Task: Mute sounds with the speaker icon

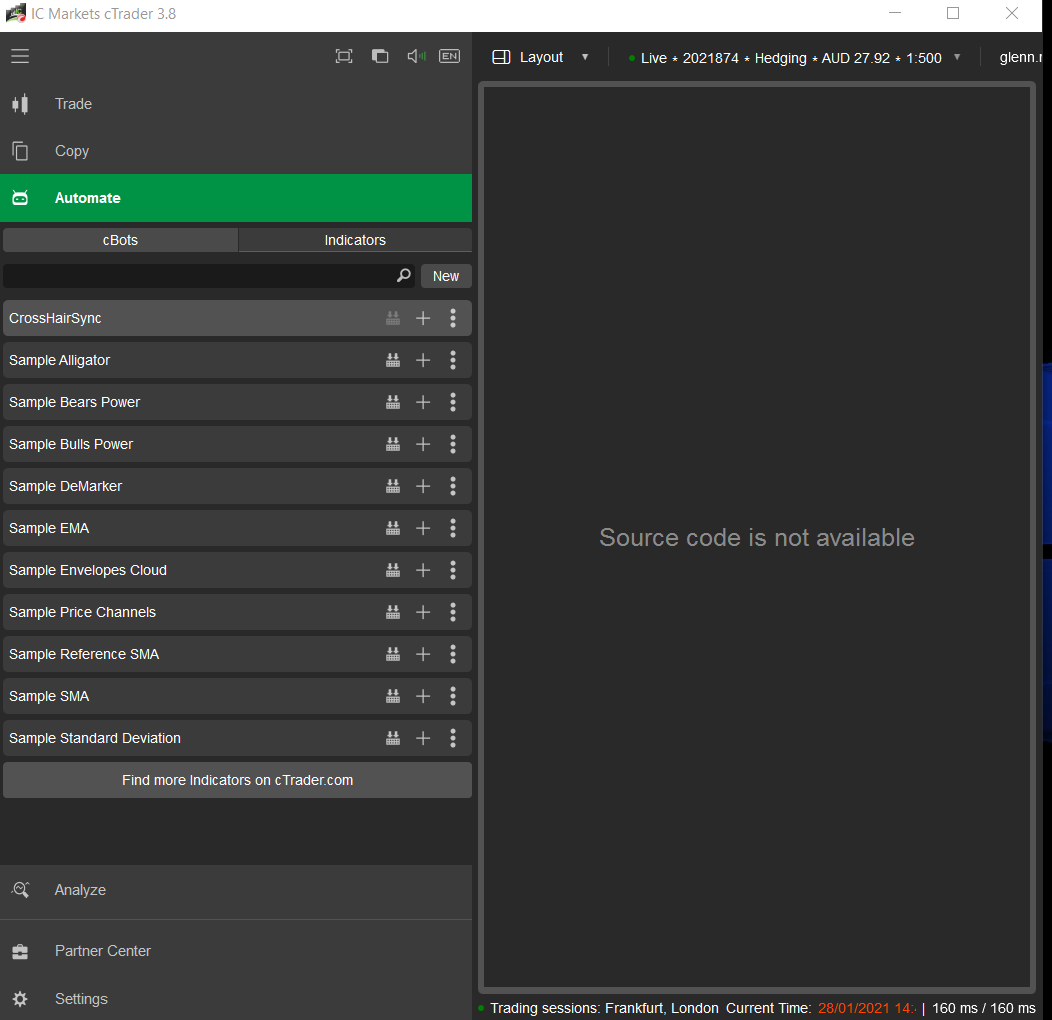Action: pos(416,56)
